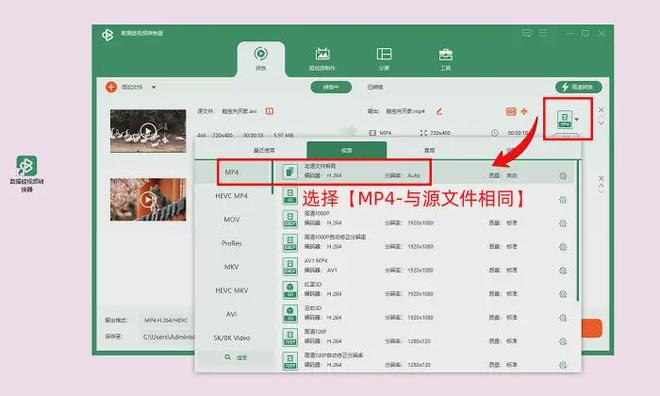This screenshot has height=396, width=660.
Task: Open gear settings for 高清720P自动修正分辨率 preset
Action: [x=563, y=365]
